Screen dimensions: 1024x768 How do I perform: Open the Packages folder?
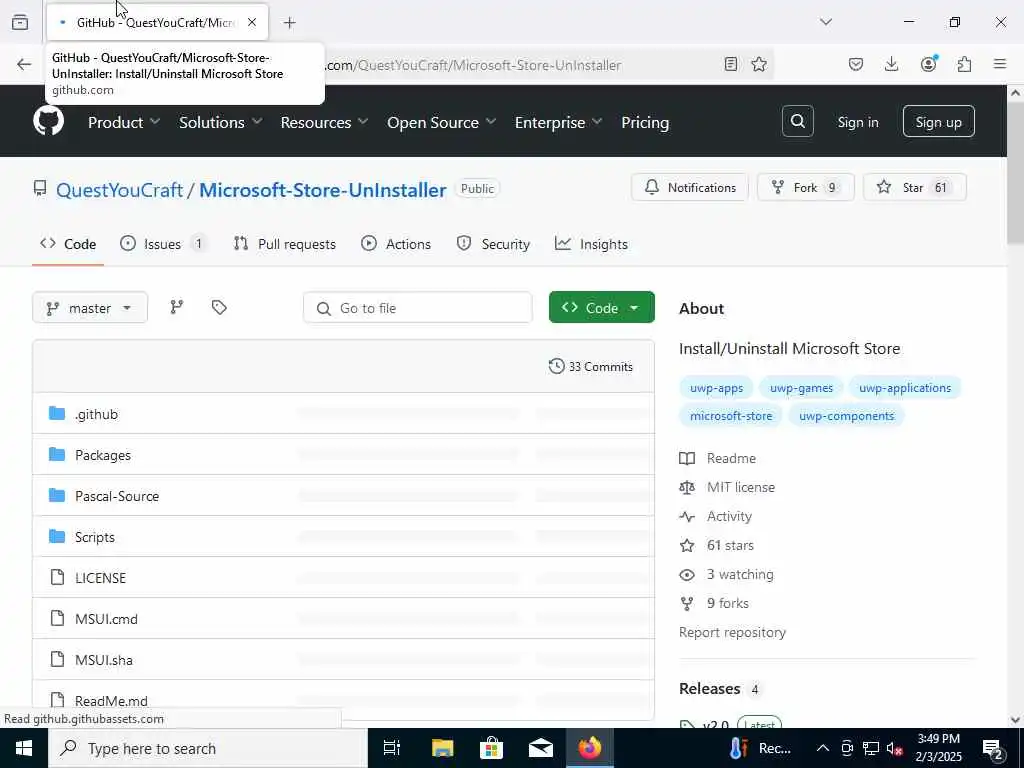click(x=103, y=455)
